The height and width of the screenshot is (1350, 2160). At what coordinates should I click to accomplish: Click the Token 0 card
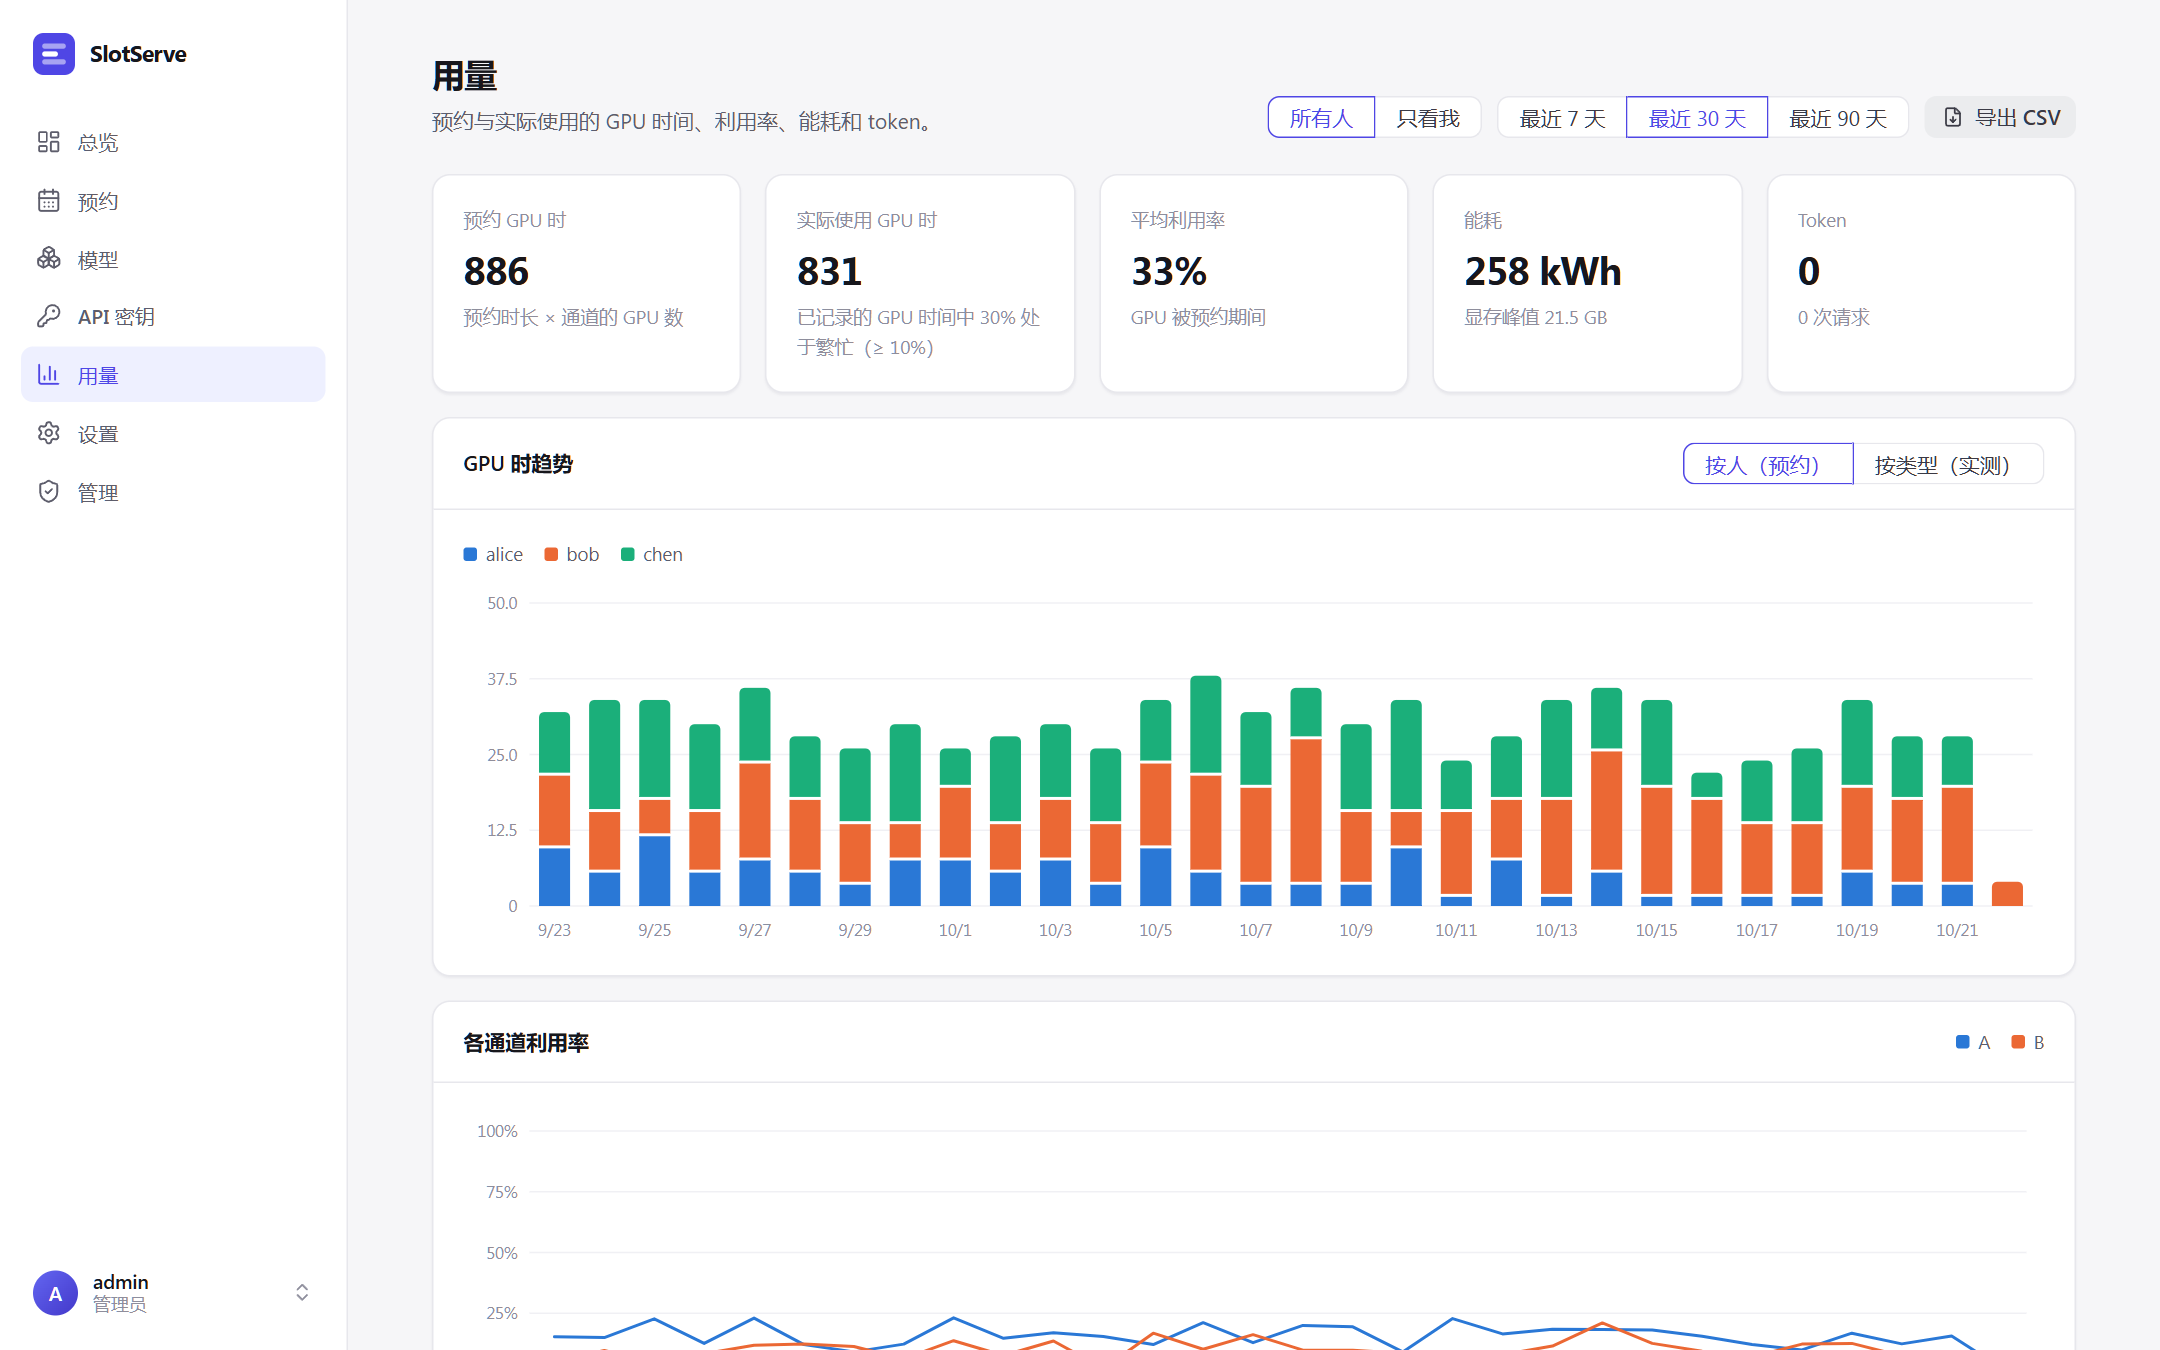click(x=1921, y=284)
